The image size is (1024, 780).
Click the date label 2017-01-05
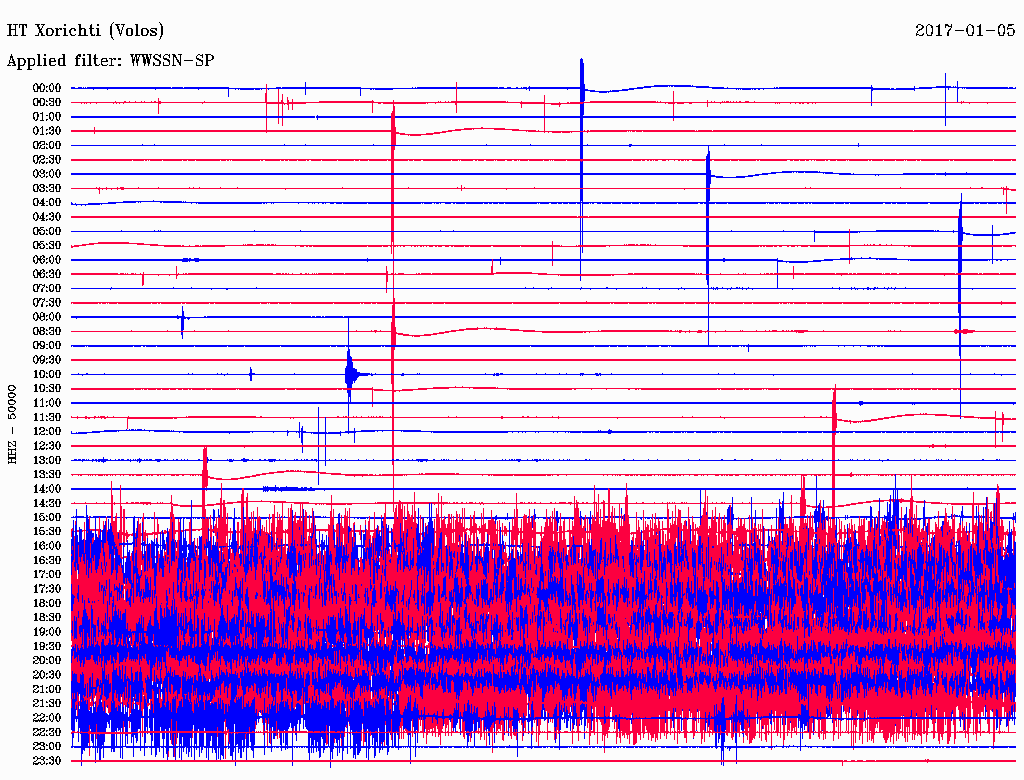(965, 31)
